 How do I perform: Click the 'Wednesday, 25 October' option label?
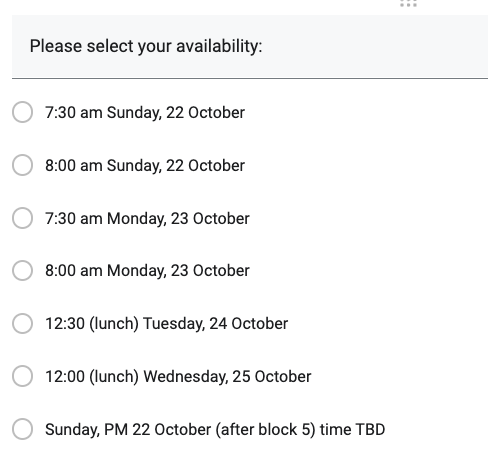click(x=227, y=377)
